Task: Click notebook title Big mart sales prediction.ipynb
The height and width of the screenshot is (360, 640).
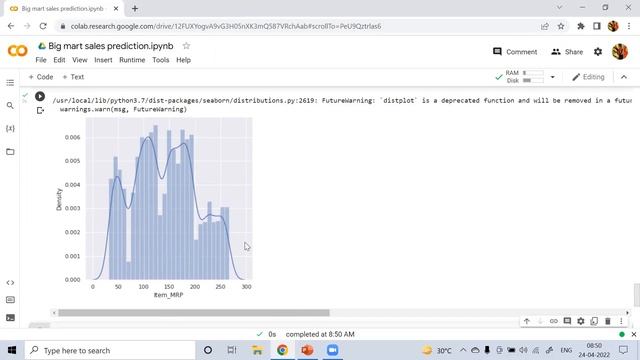Action: [x=111, y=46]
